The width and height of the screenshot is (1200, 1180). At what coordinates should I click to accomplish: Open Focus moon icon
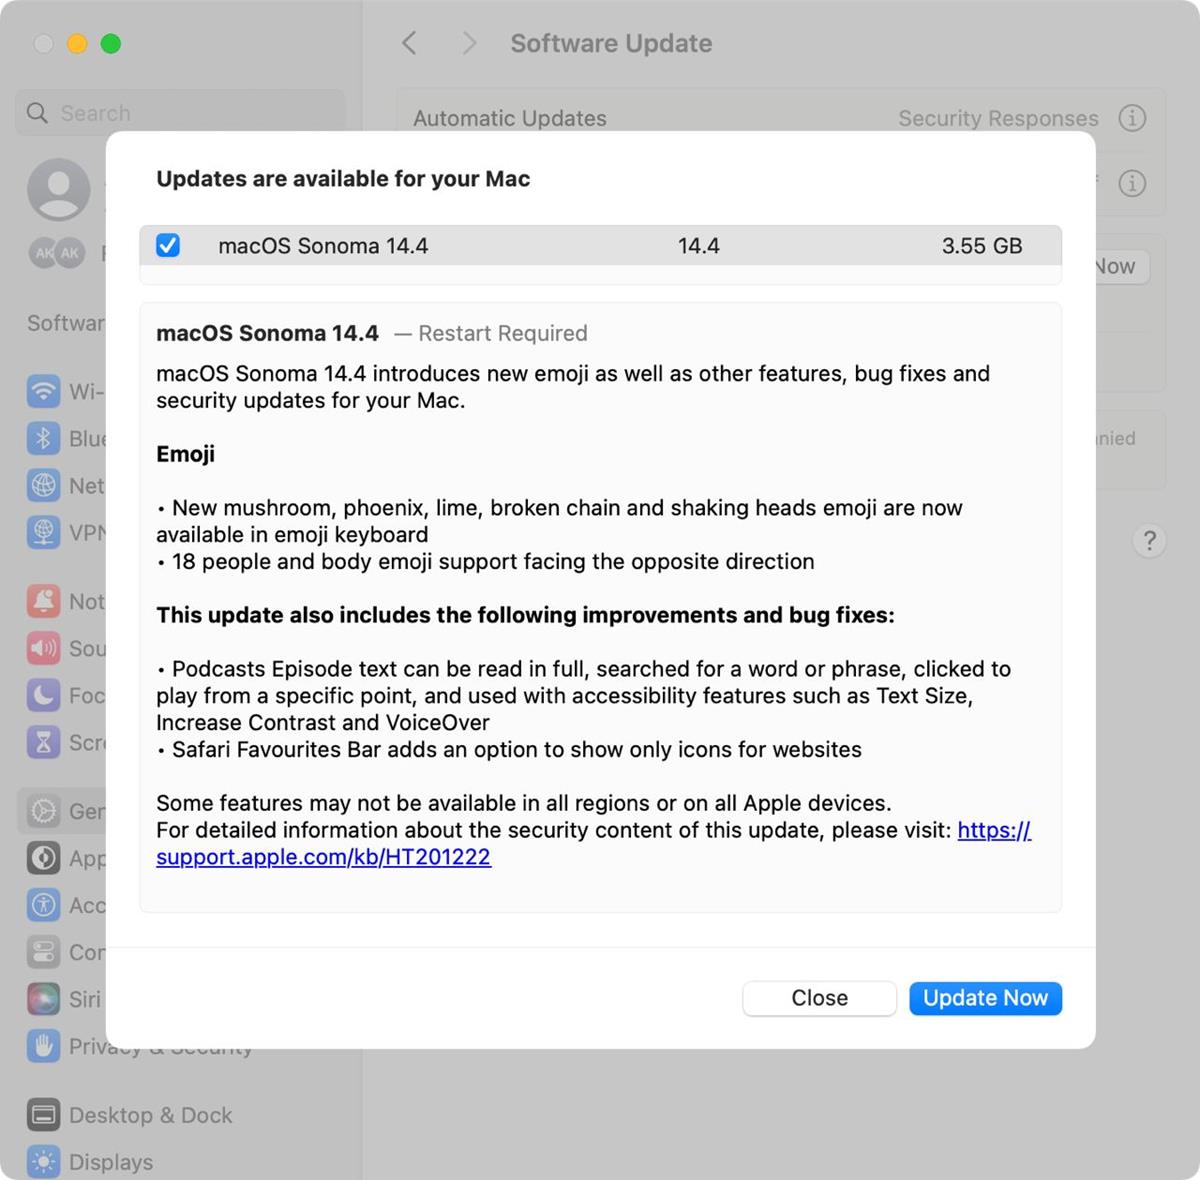[44, 695]
